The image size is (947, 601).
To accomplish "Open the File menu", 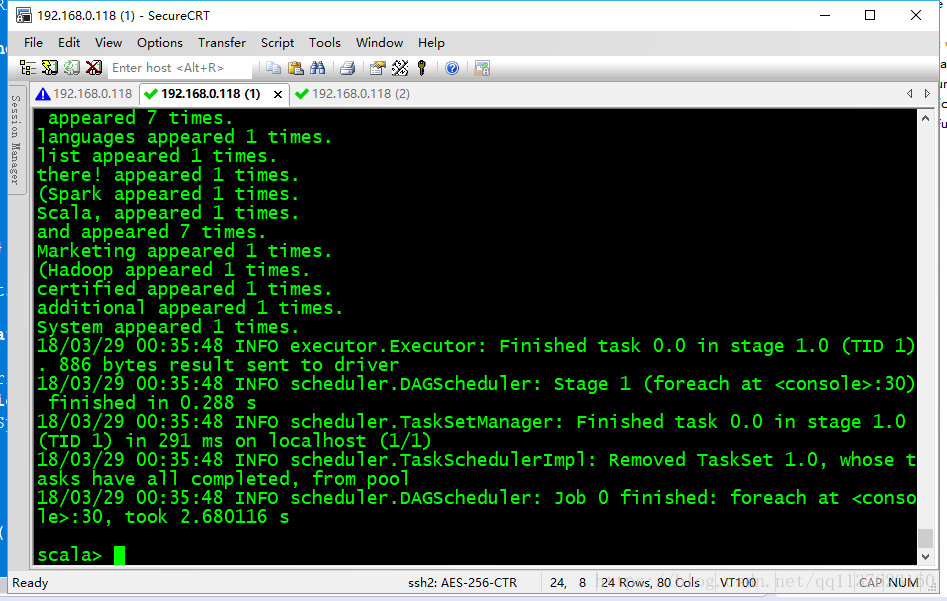I will pyautogui.click(x=33, y=43).
